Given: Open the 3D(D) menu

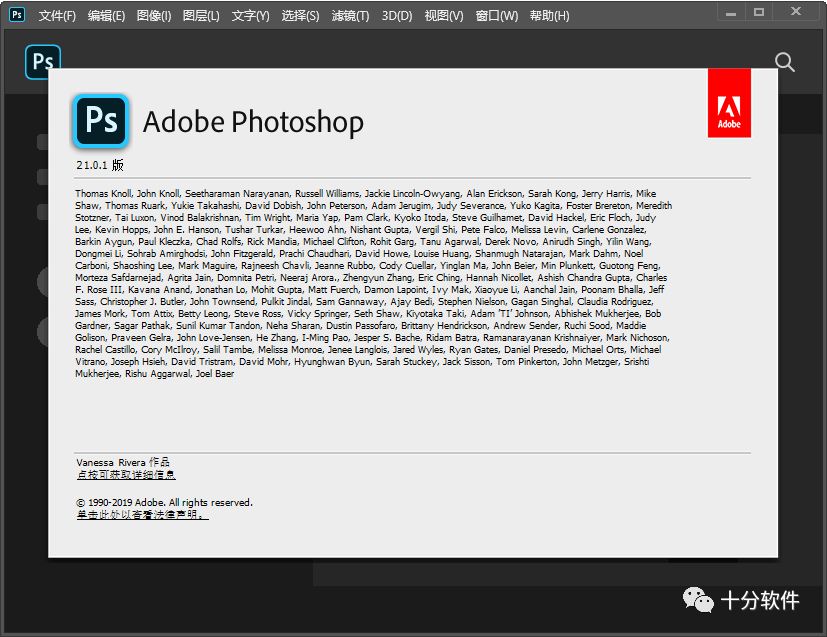Looking at the screenshot, I should (x=397, y=16).
